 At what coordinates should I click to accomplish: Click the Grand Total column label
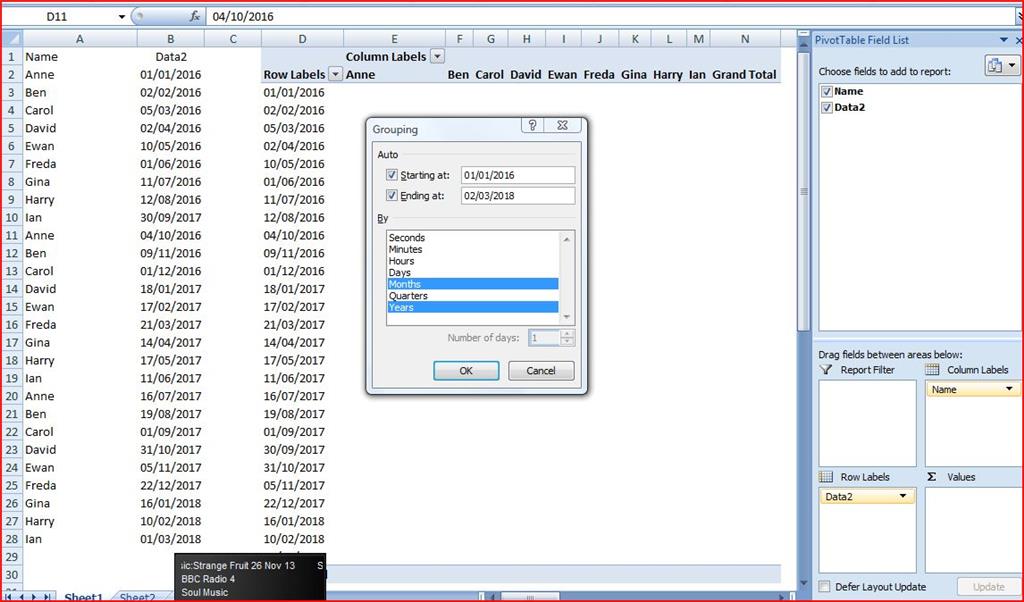(744, 74)
